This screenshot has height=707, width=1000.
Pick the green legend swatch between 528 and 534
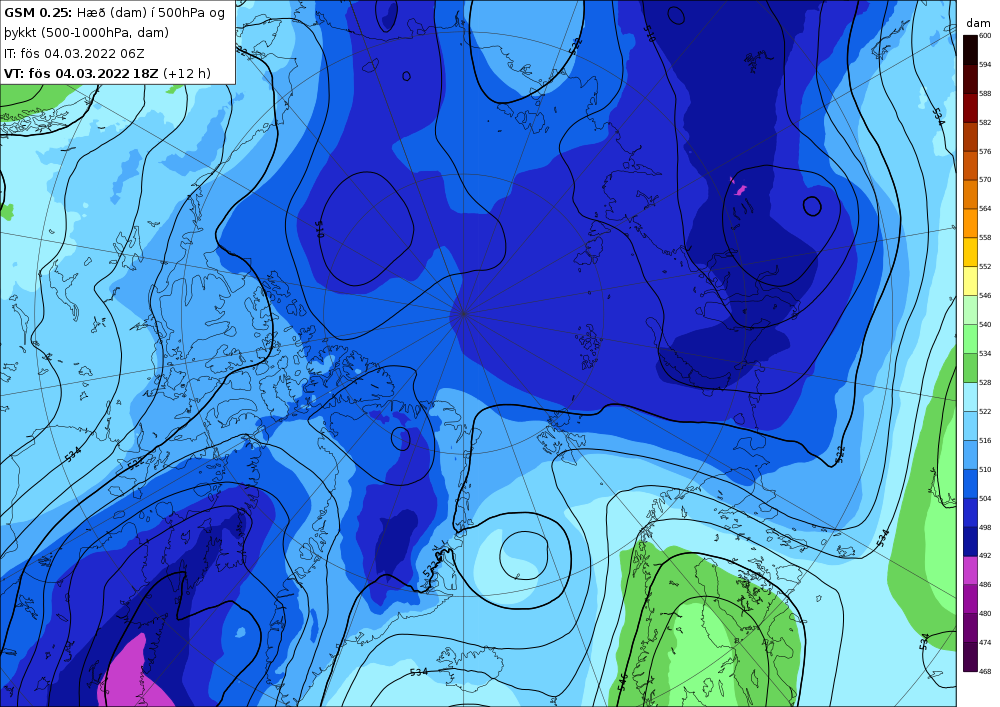pos(970,368)
